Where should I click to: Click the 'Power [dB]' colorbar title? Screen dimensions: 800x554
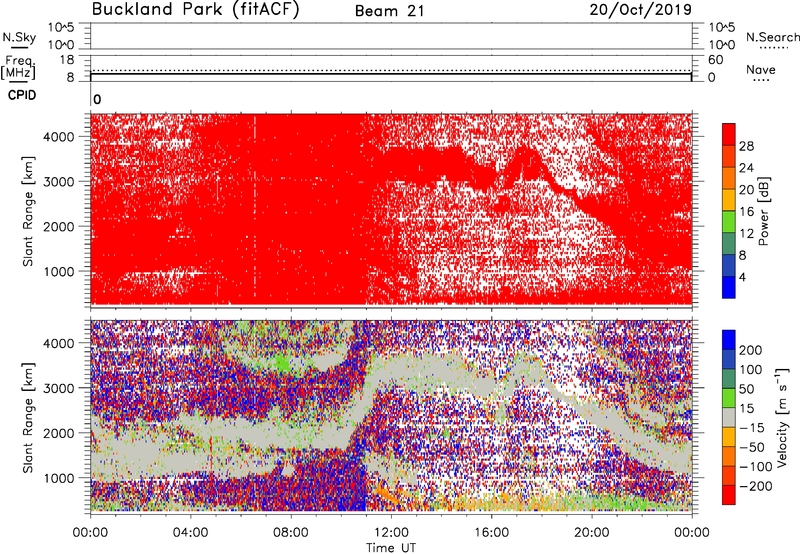[x=763, y=211]
